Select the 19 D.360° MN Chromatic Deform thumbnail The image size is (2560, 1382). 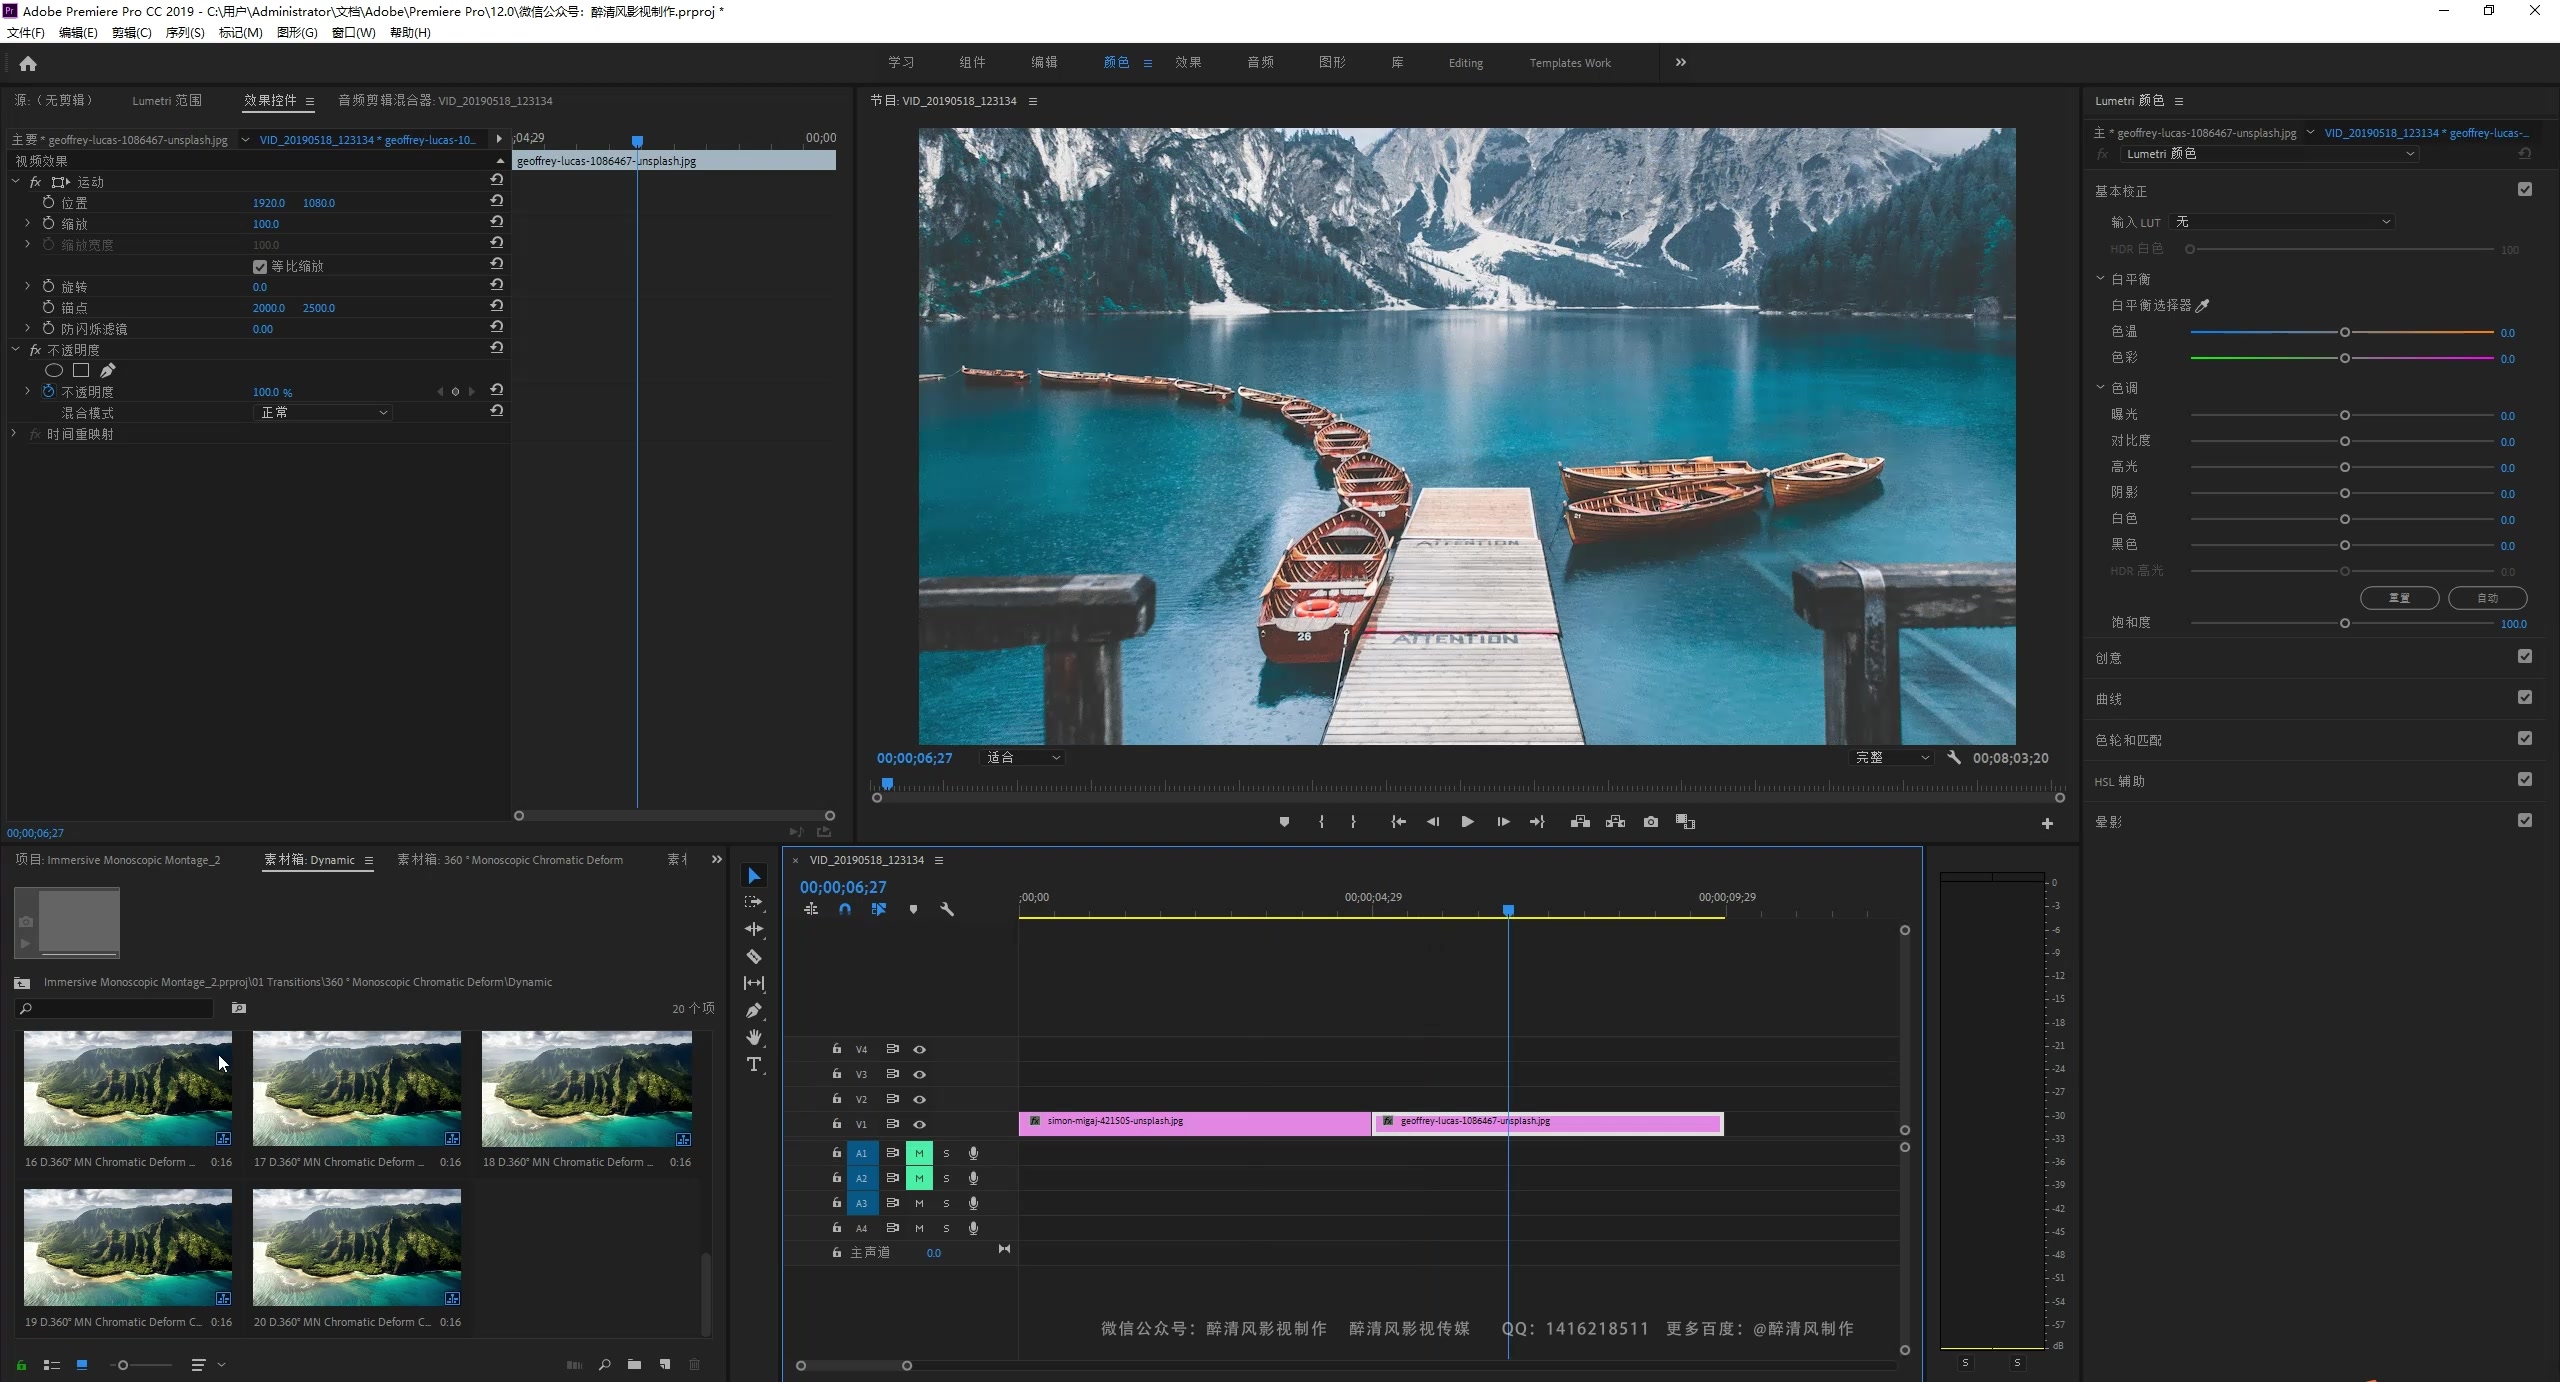coord(127,1247)
